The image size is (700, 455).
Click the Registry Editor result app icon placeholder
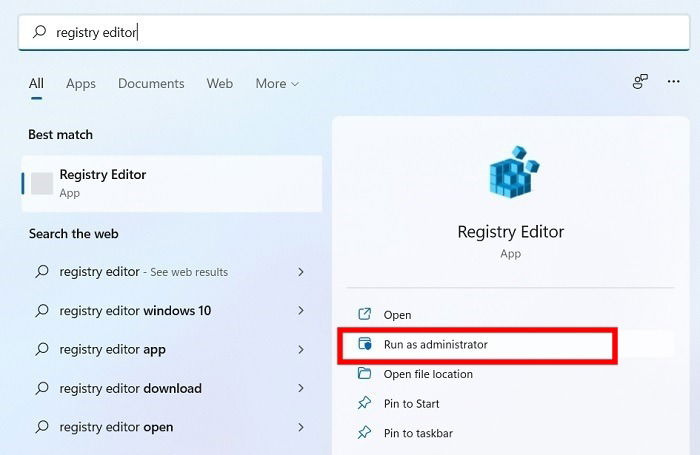42,184
